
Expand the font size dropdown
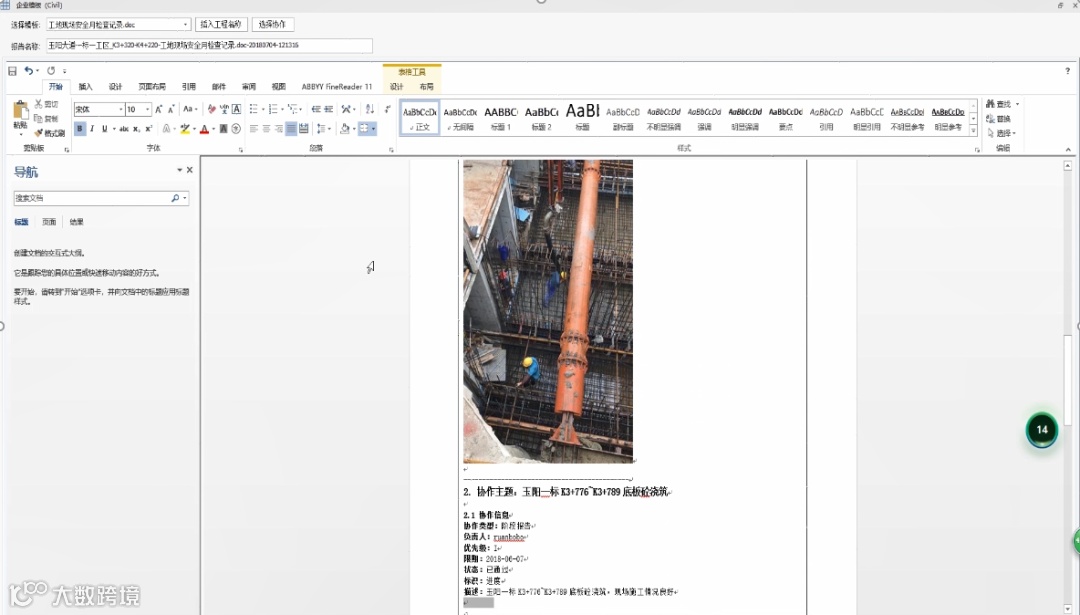coord(147,109)
